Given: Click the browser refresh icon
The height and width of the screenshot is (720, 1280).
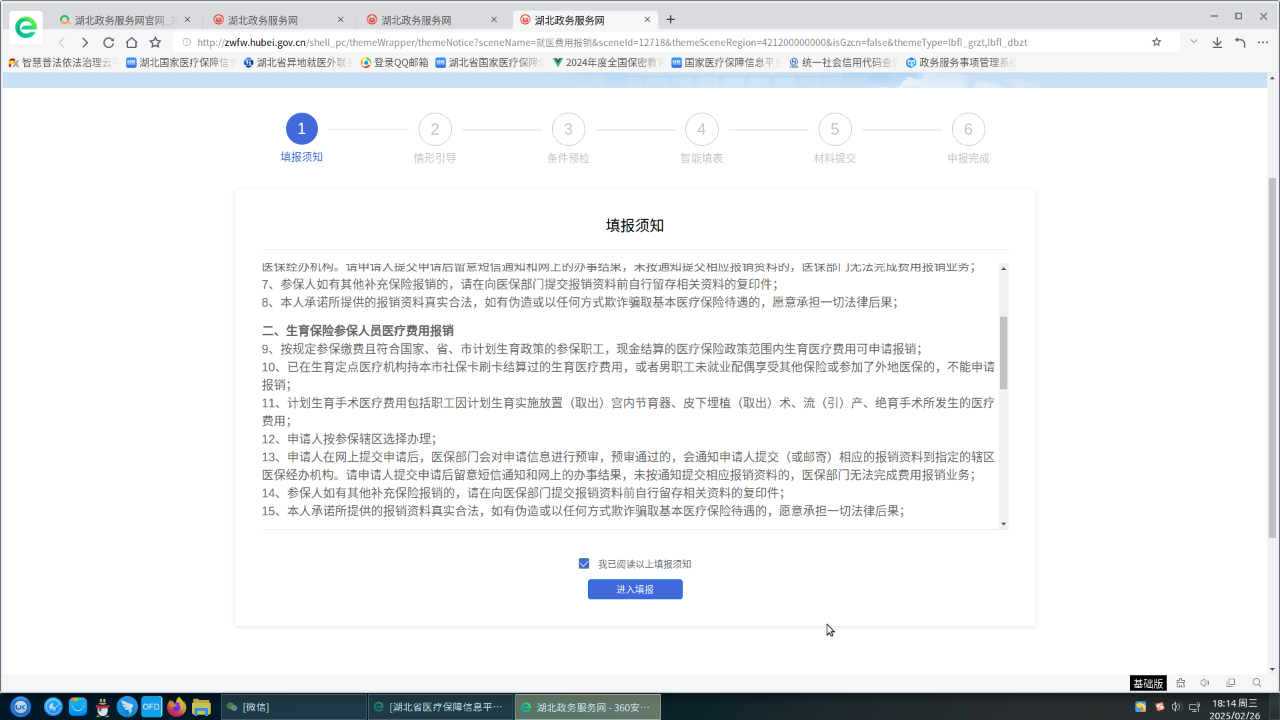Looking at the screenshot, I should [x=108, y=43].
